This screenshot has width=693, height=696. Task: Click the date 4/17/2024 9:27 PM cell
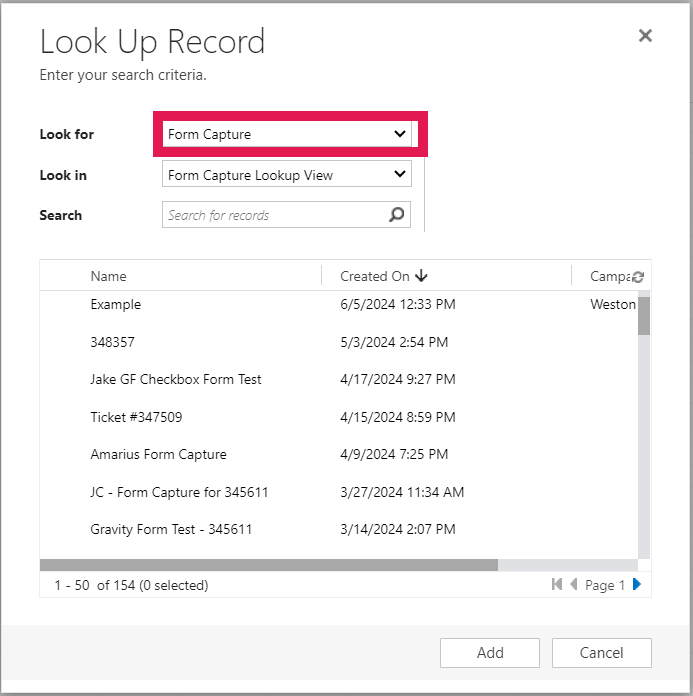tap(398, 380)
